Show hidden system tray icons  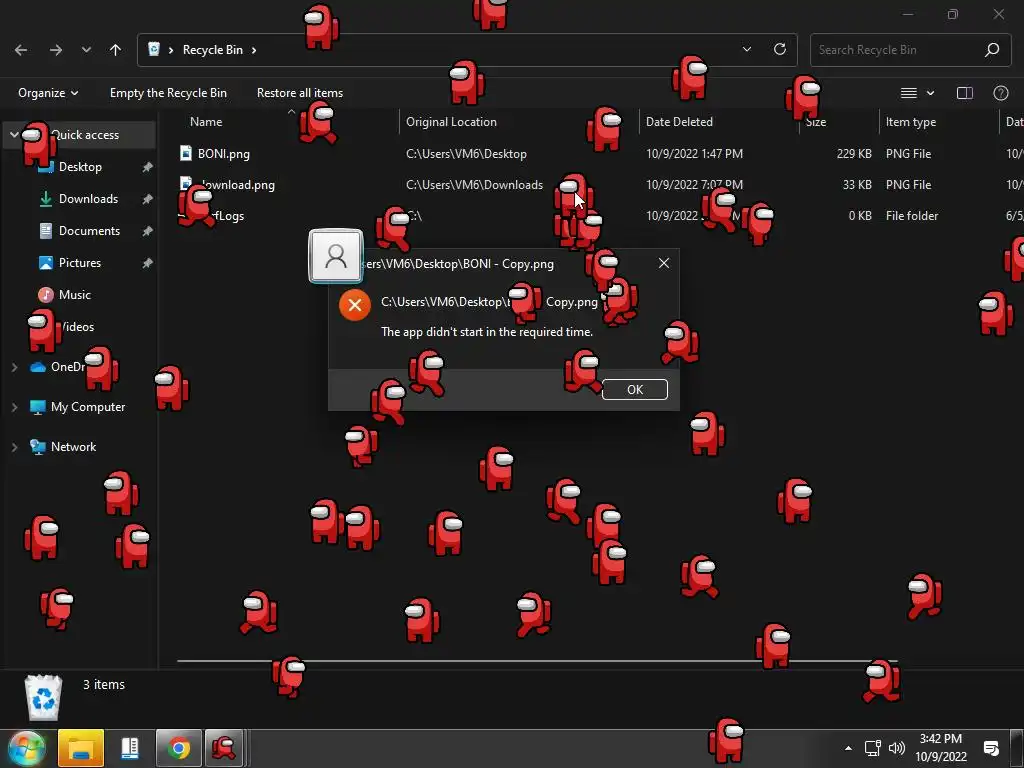(x=848, y=748)
